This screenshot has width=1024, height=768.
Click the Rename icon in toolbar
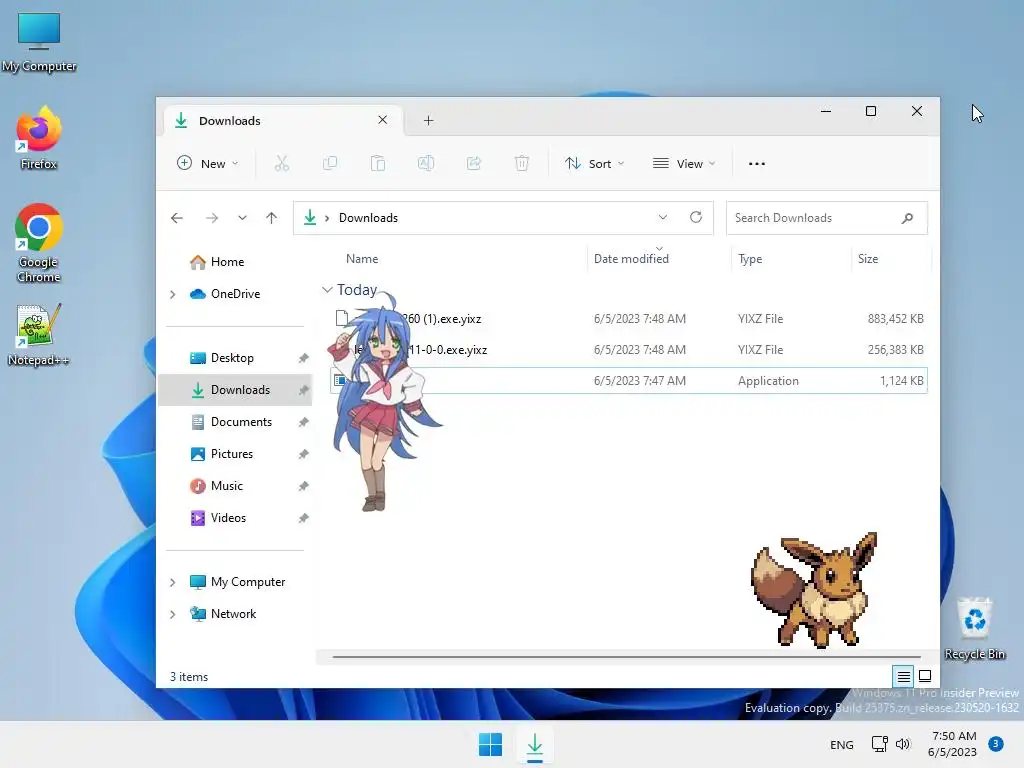[426, 163]
